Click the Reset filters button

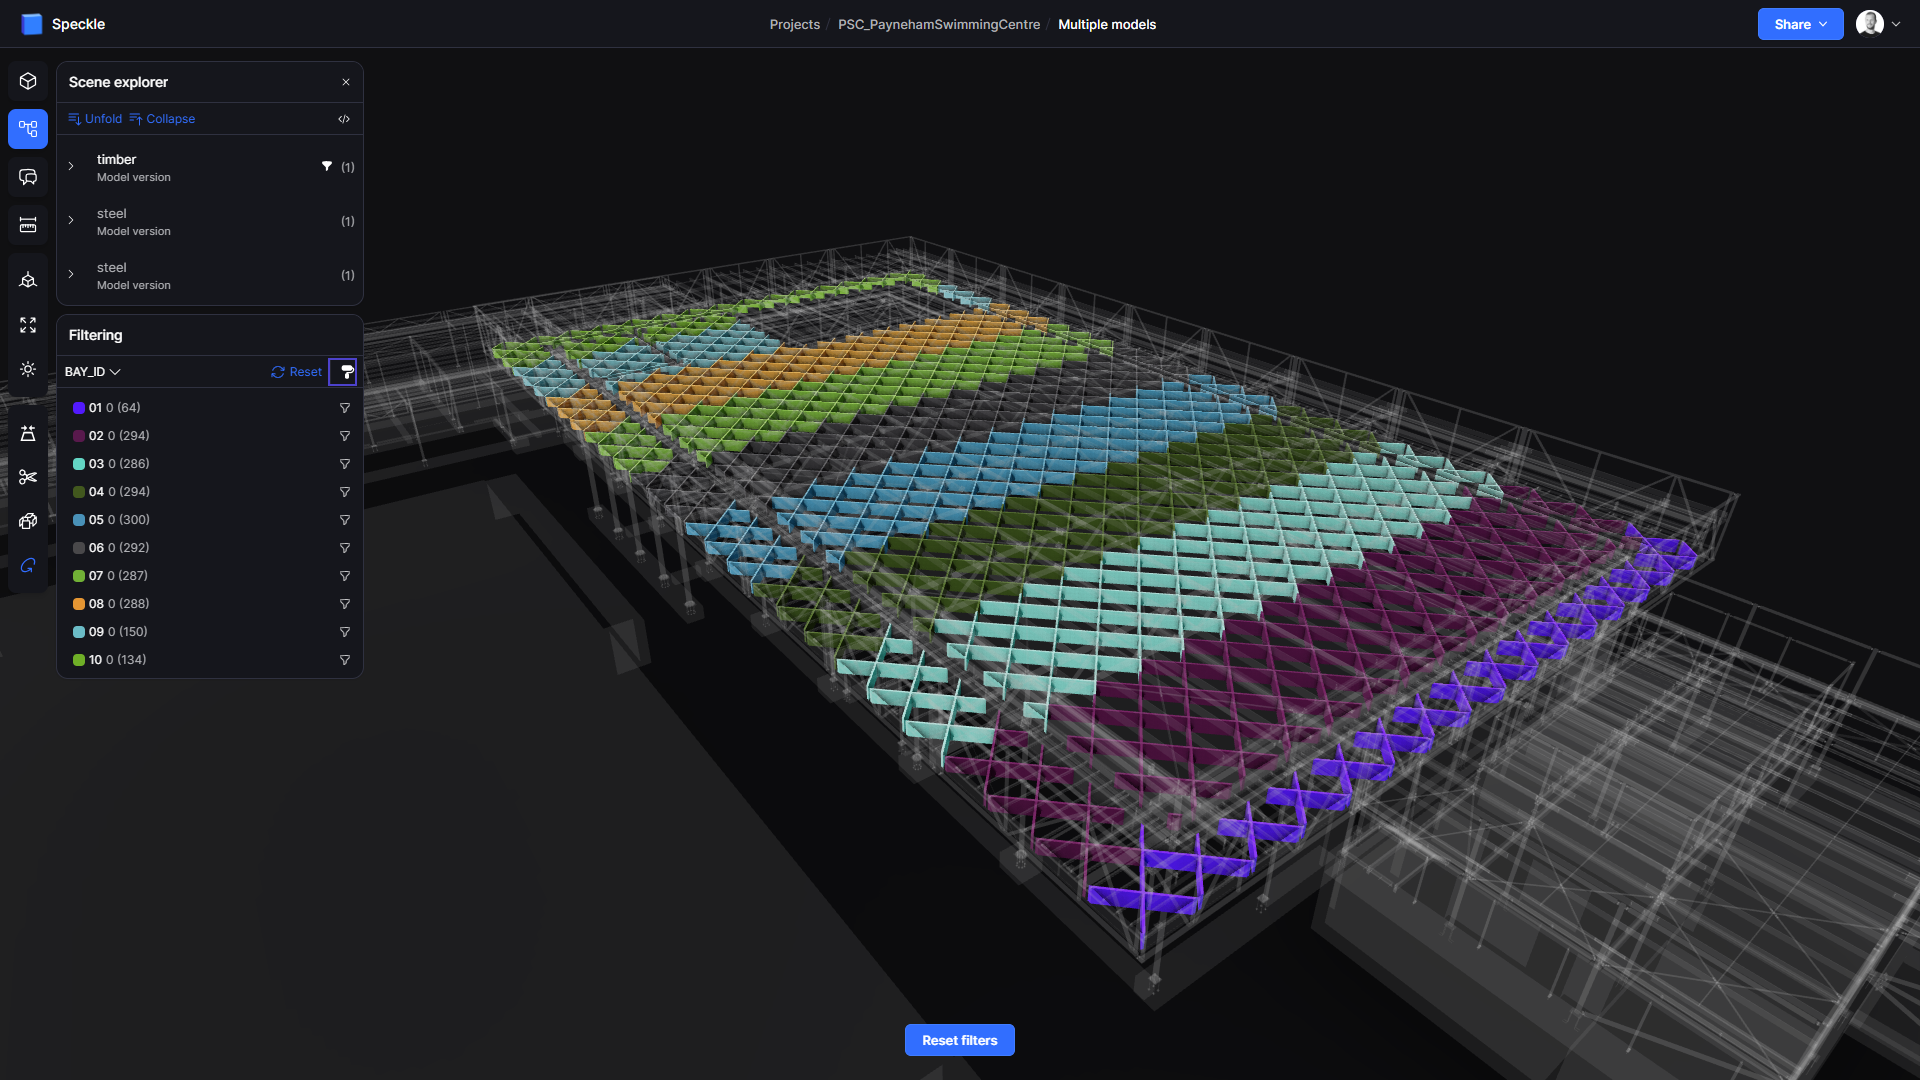[959, 1040]
